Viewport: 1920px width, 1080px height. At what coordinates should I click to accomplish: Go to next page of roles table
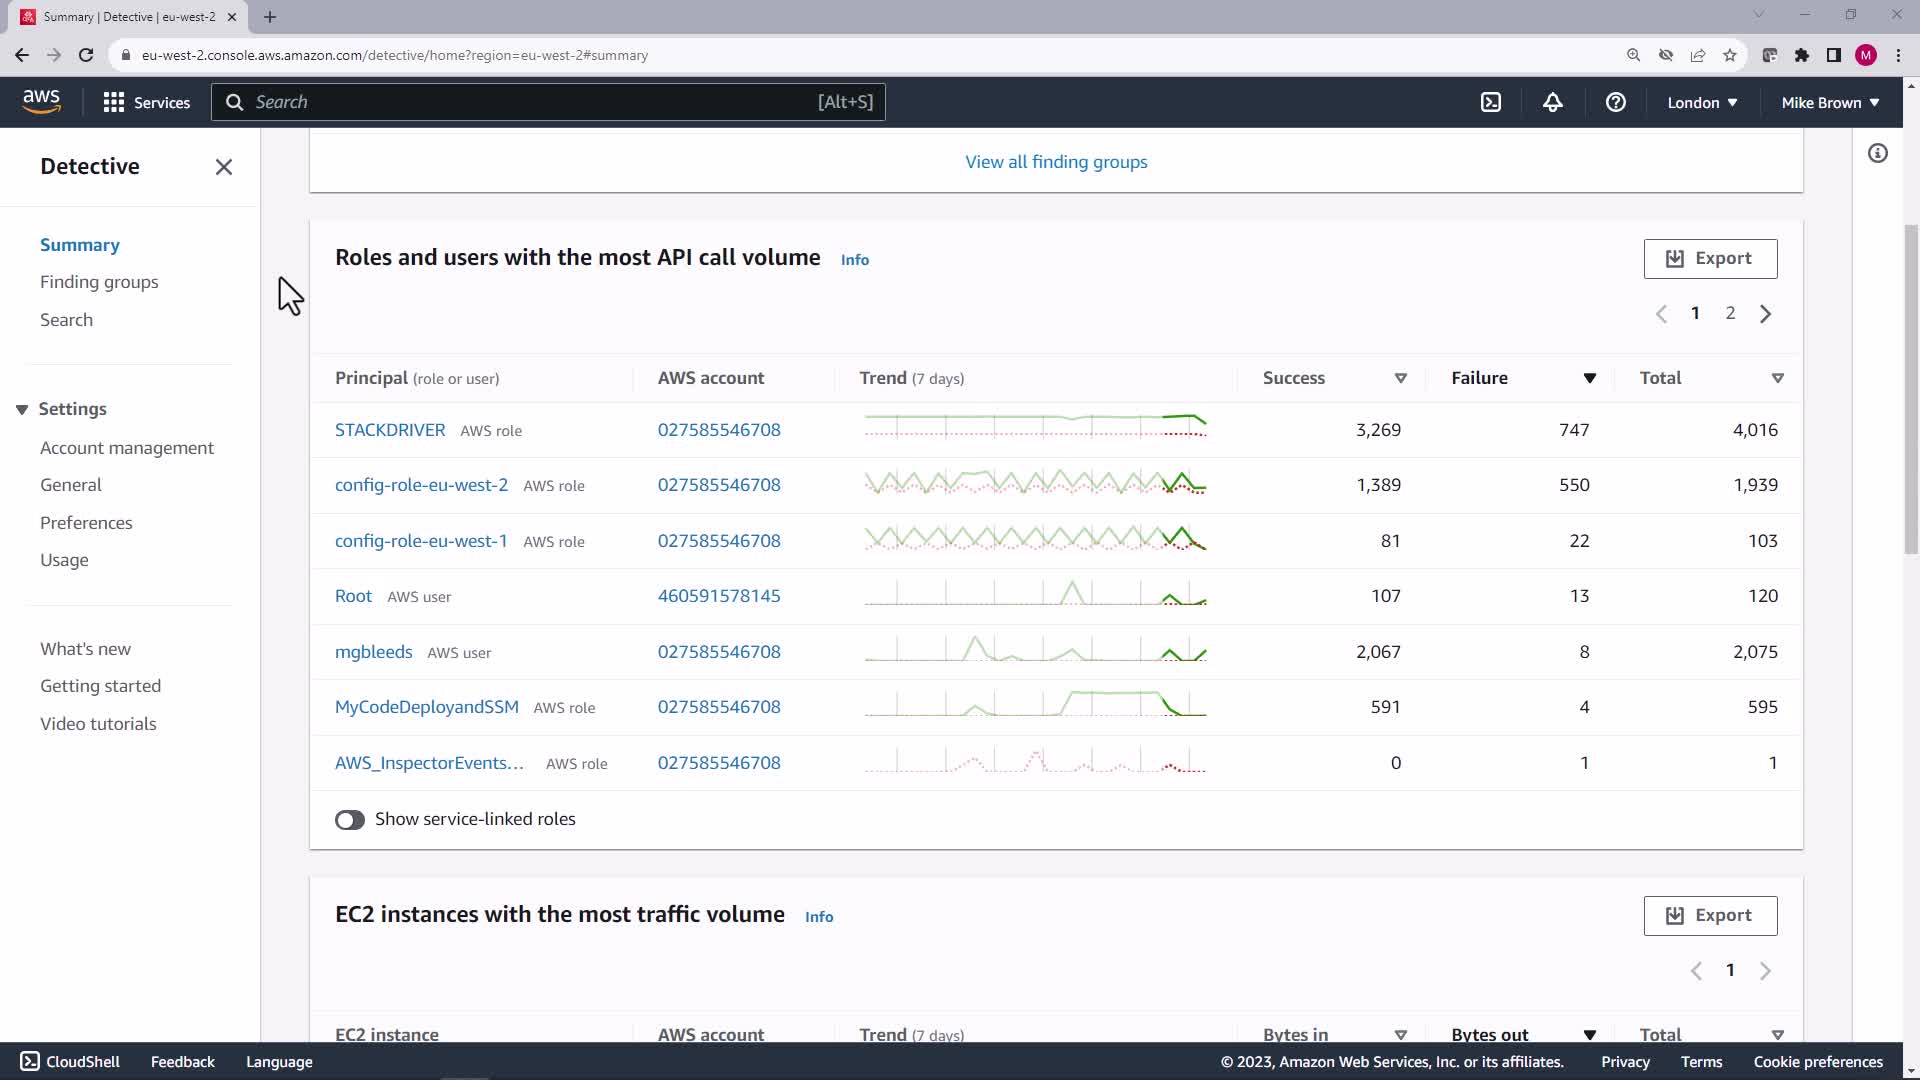pyautogui.click(x=1765, y=314)
